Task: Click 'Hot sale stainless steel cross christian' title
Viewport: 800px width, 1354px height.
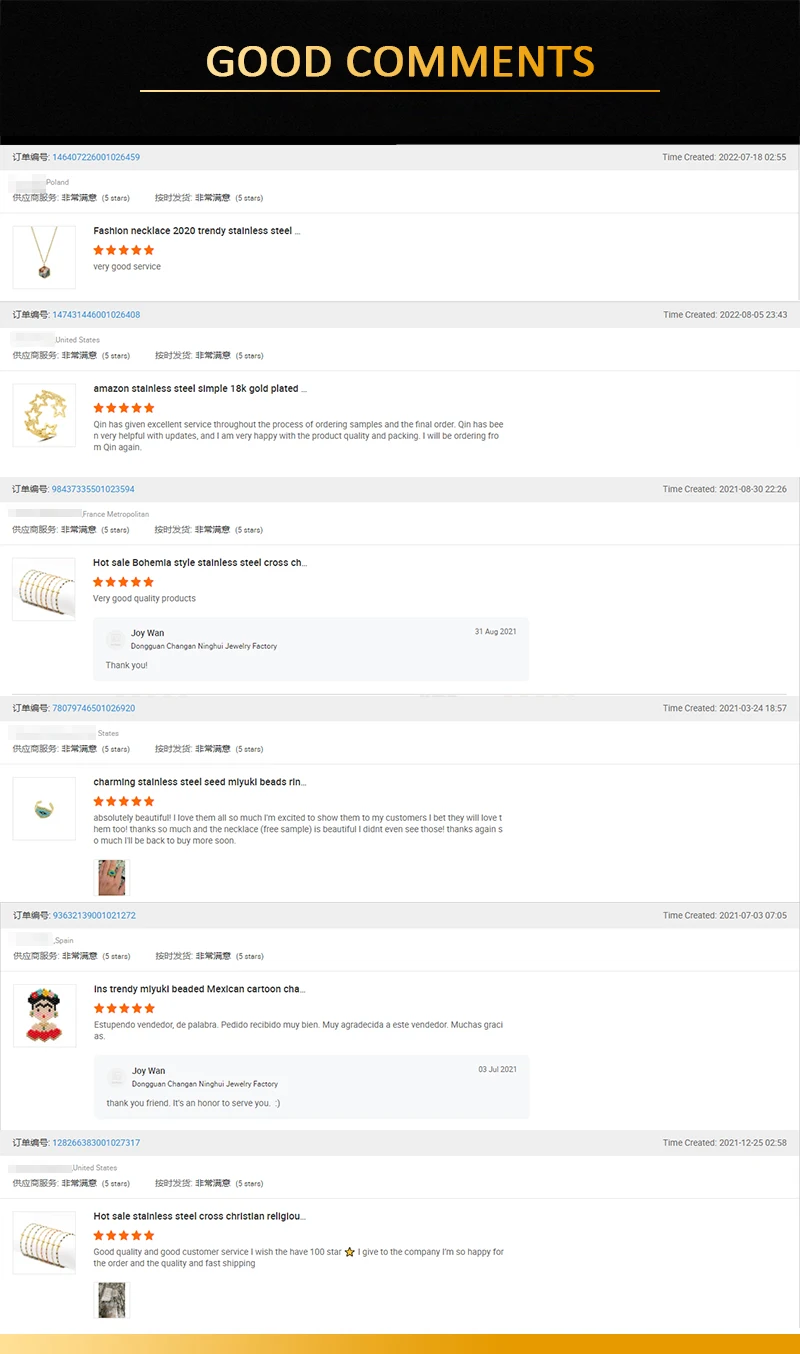Action: point(199,1216)
